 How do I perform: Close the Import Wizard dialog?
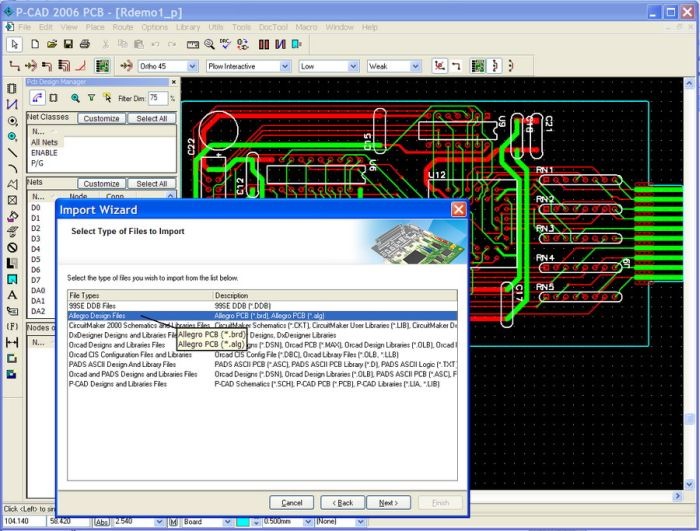(x=458, y=209)
